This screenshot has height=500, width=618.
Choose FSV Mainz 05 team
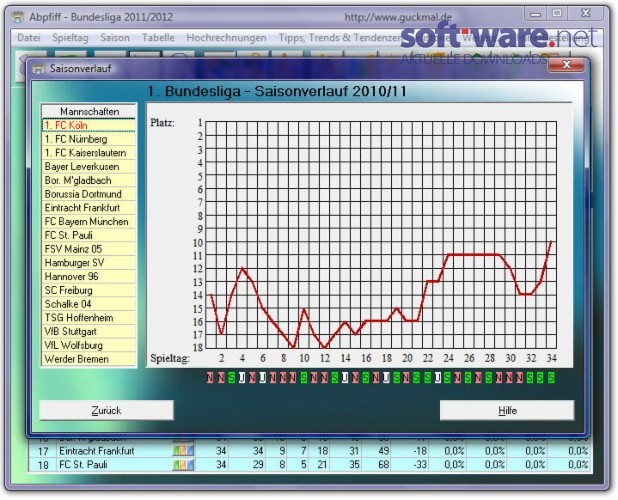[x=89, y=249]
